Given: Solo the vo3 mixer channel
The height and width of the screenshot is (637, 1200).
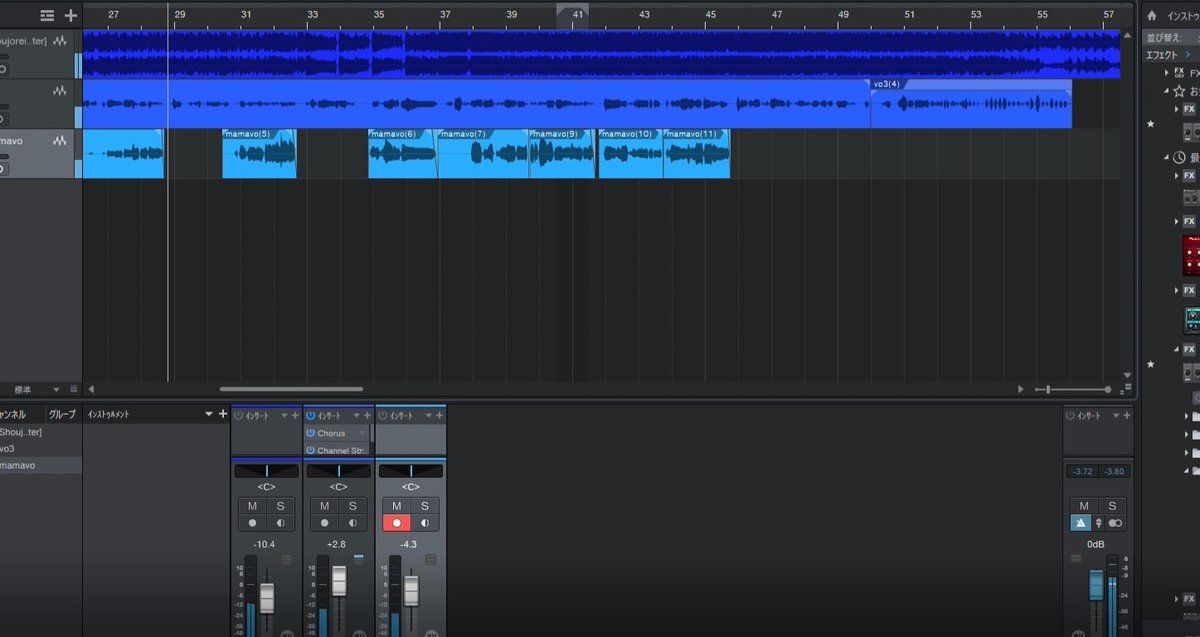Looking at the screenshot, I should point(353,506).
